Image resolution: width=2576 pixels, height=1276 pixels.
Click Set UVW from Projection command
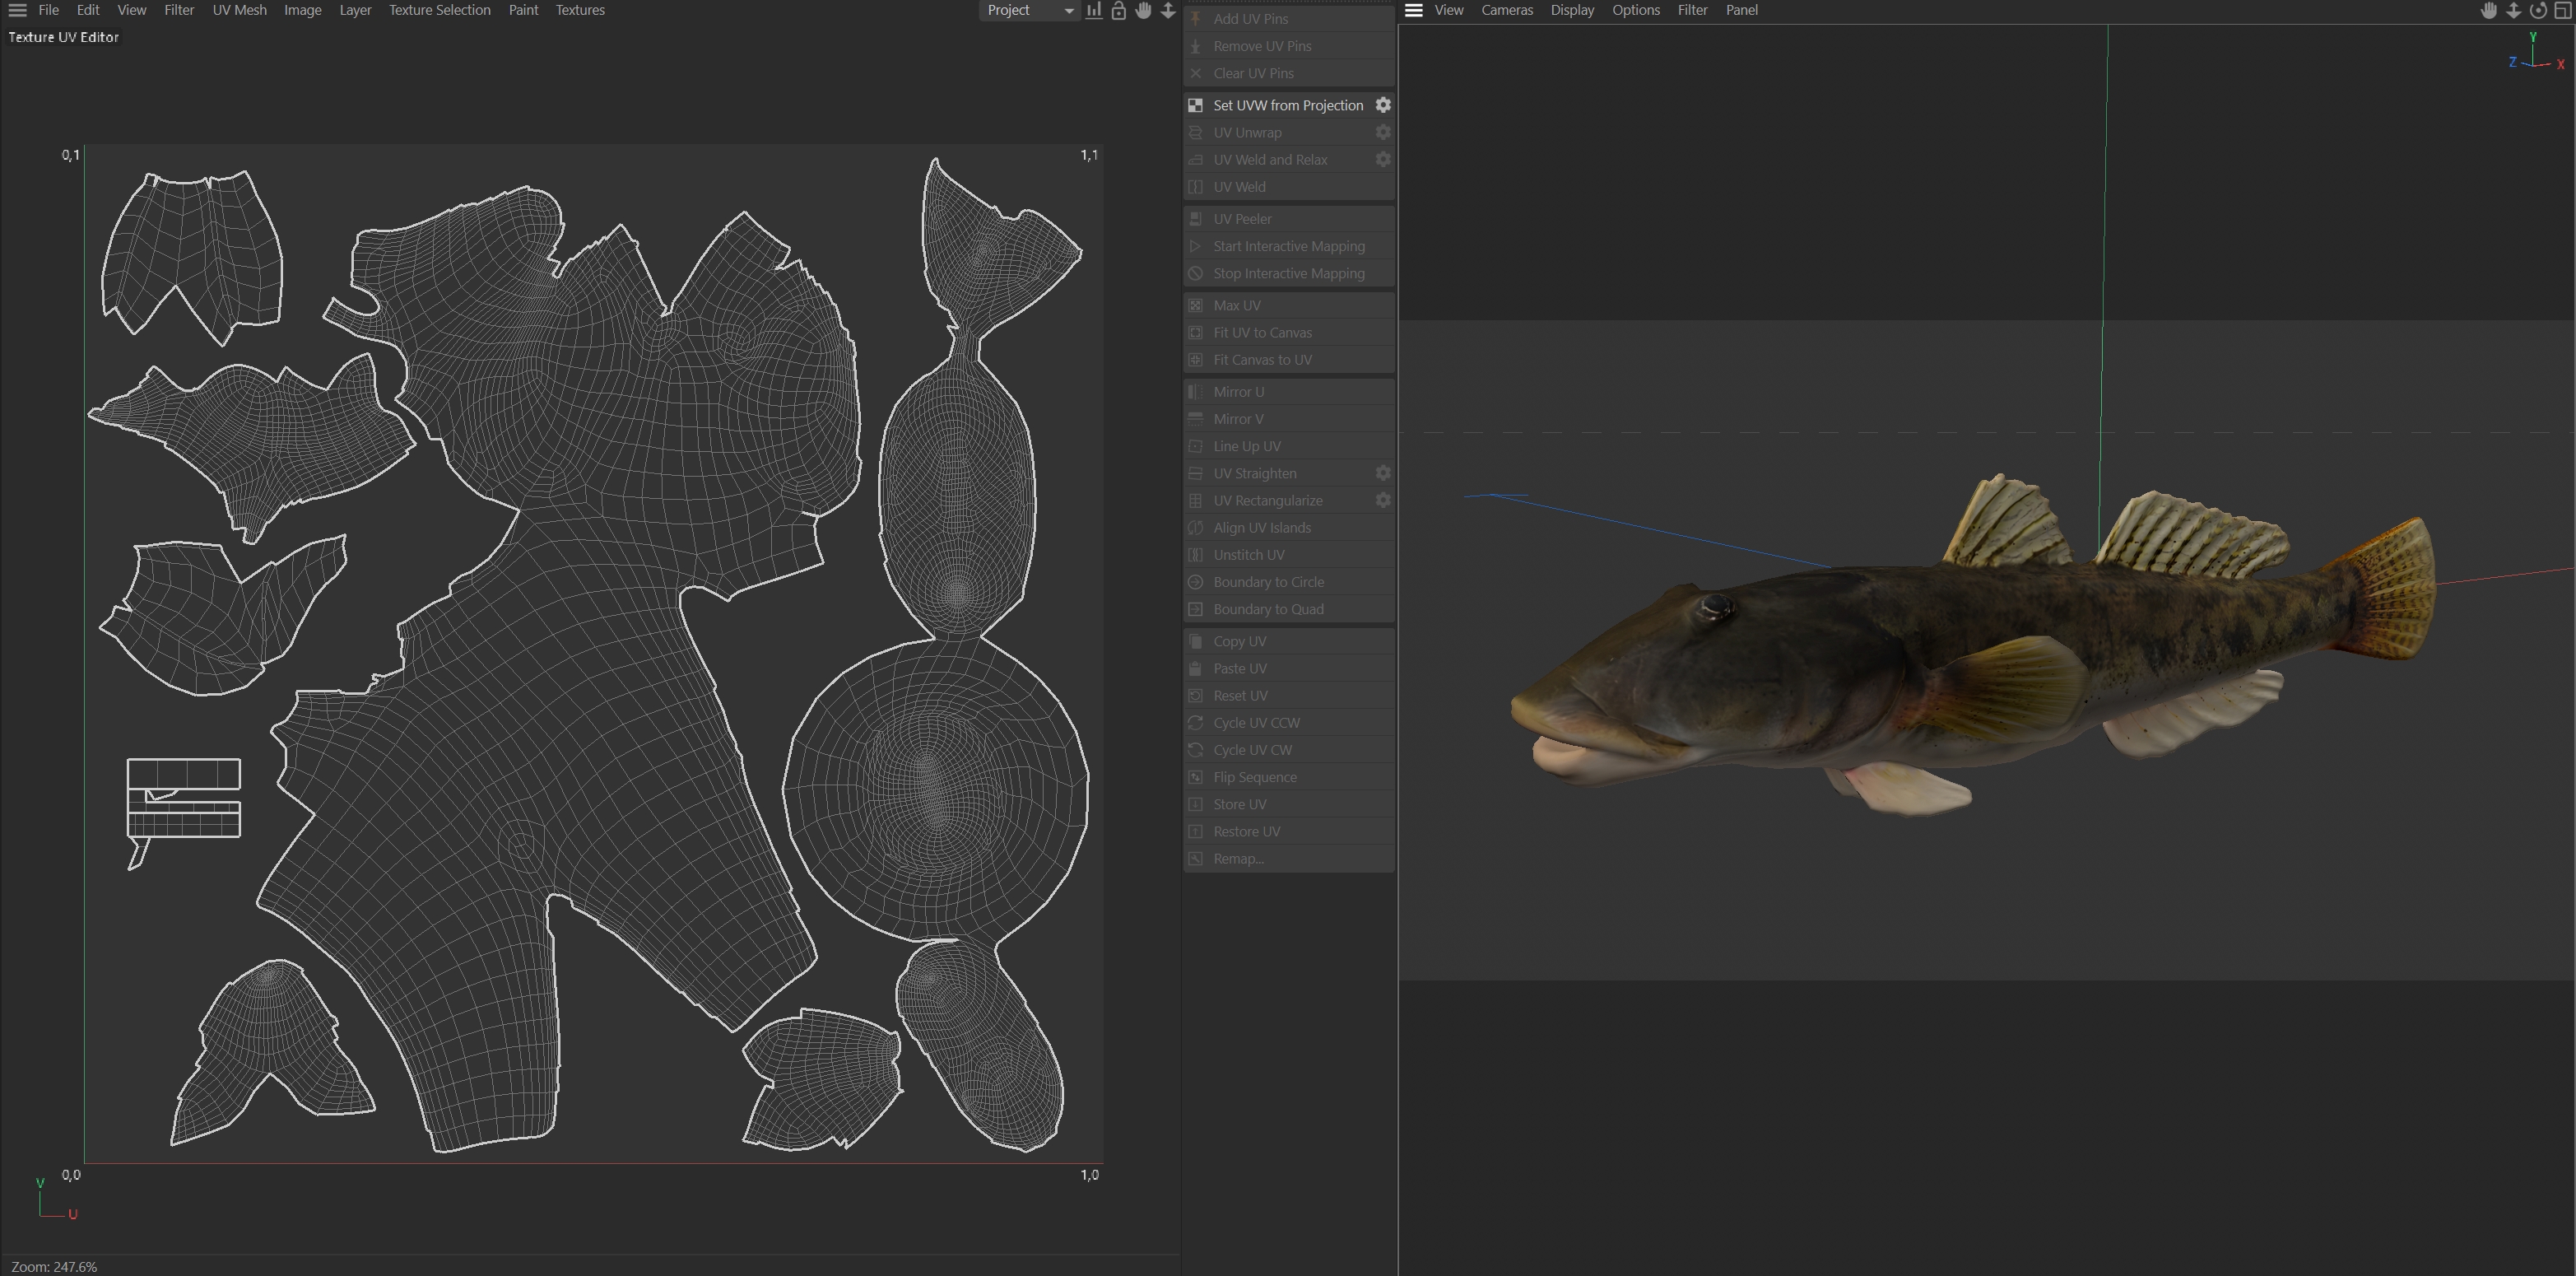(x=1287, y=105)
